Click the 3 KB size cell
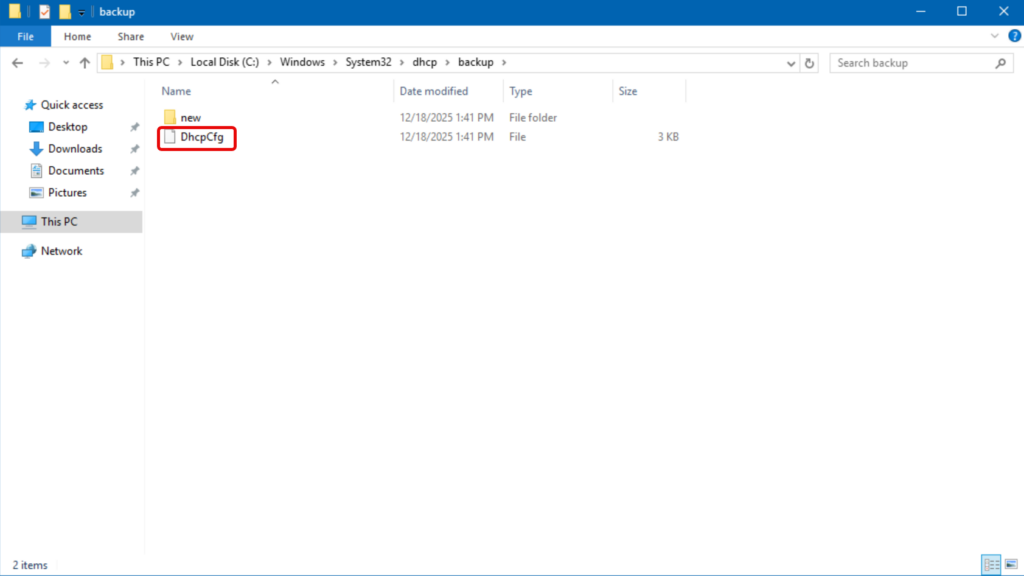Viewport: 1024px width, 576px height. (x=667, y=137)
